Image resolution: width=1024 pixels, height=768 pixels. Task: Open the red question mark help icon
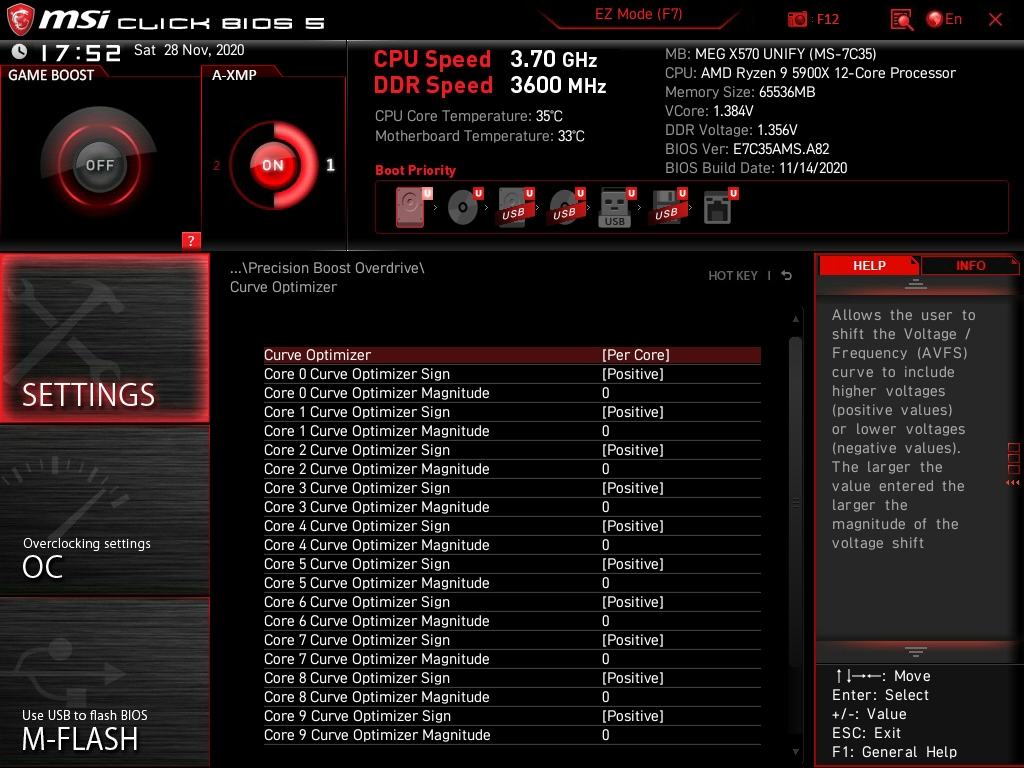[x=191, y=240]
